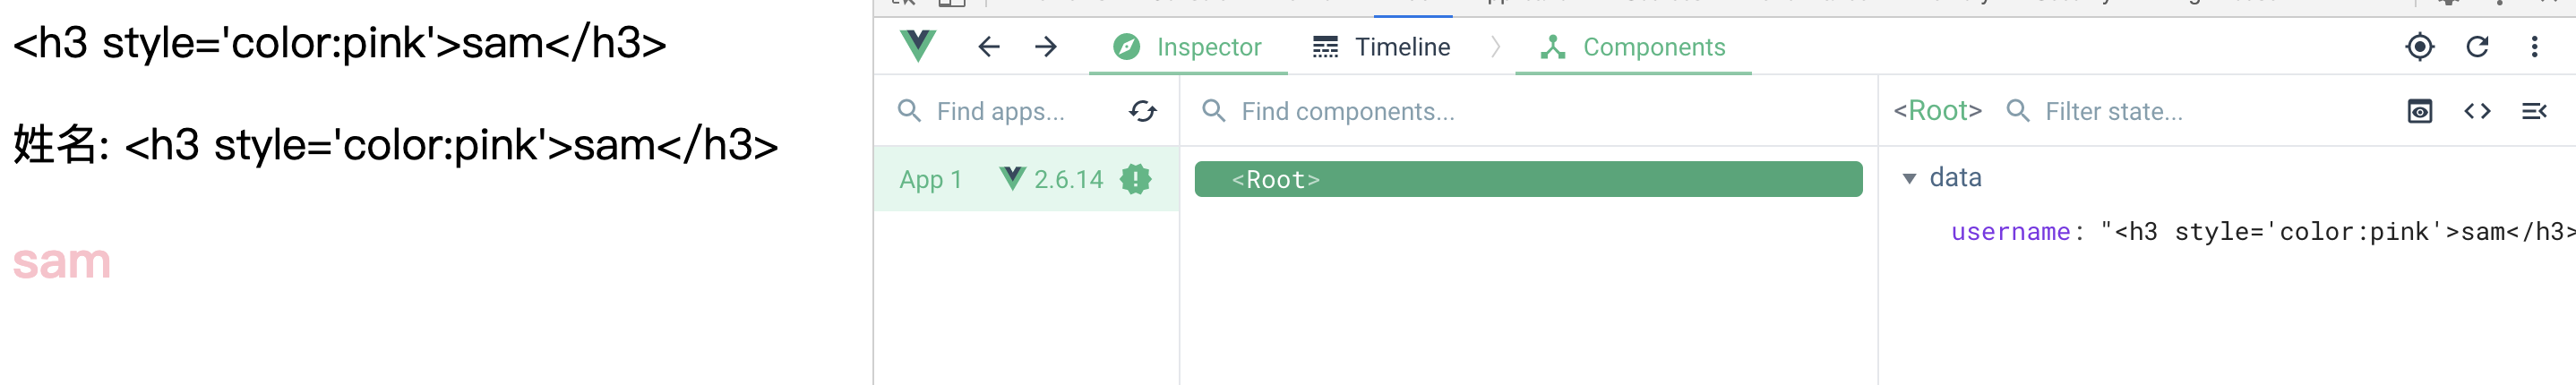Screen dimensions: 2576x385
Task: Click the Find components search field
Action: (x=1528, y=111)
